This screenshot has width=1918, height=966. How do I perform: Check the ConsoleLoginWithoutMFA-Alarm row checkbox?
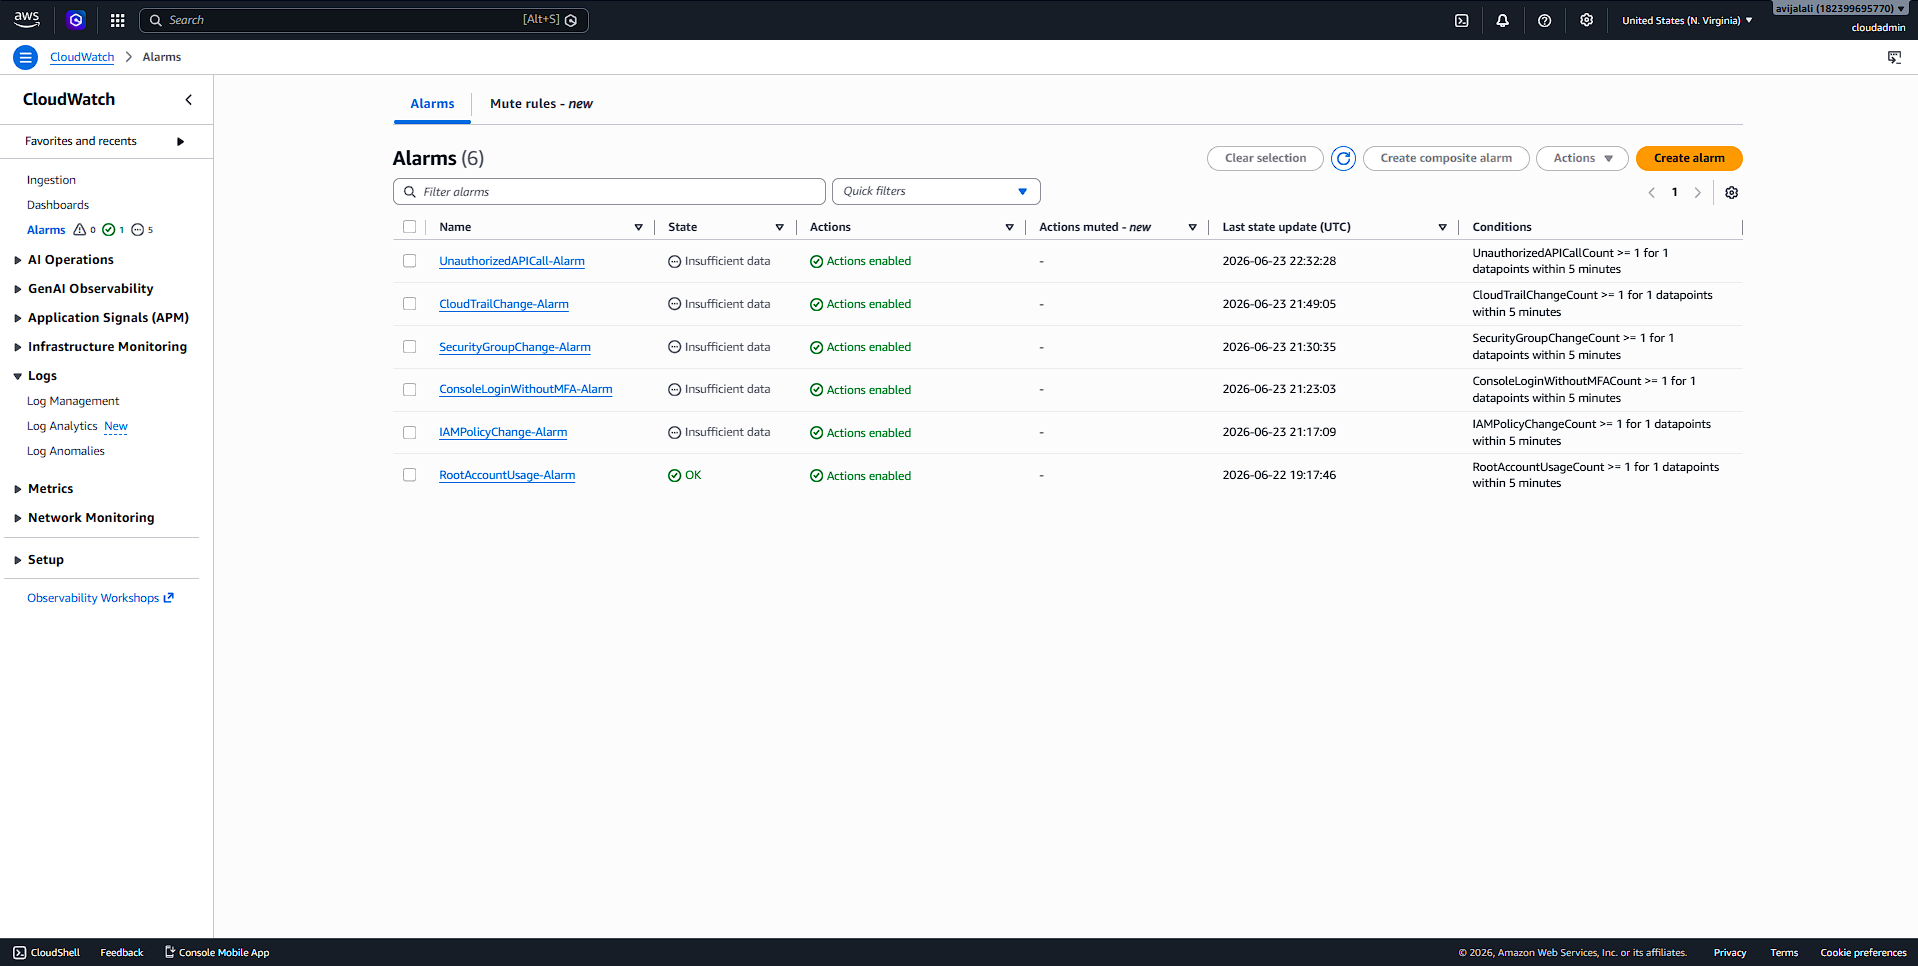409,390
